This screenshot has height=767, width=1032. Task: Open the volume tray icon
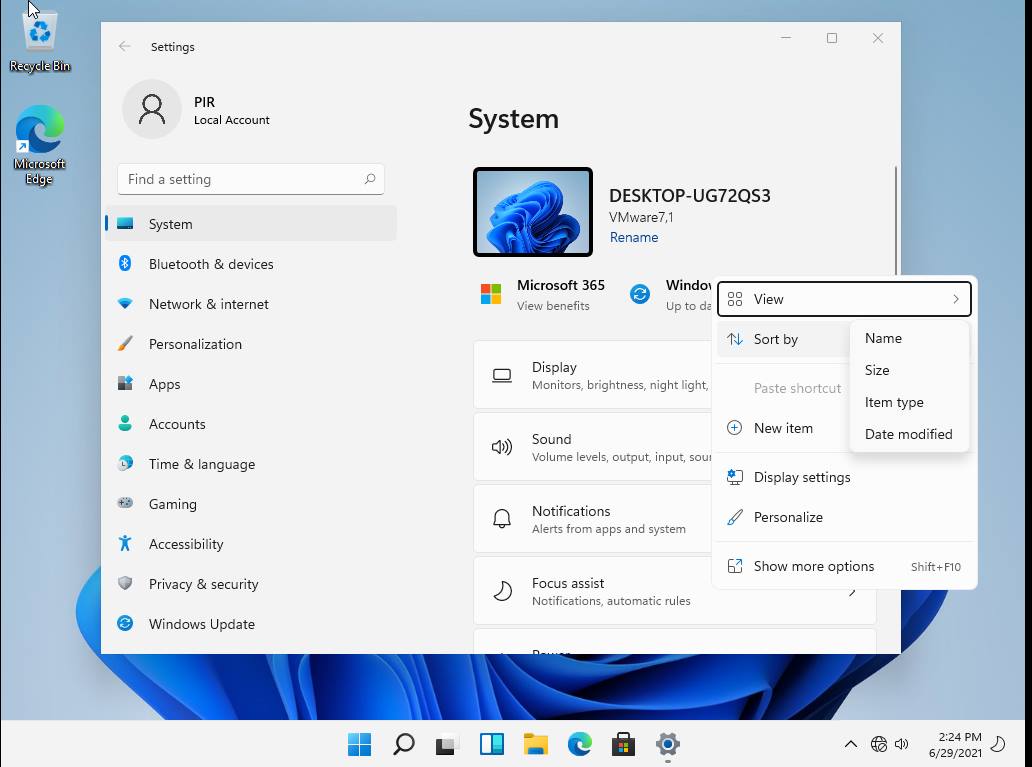(x=902, y=744)
